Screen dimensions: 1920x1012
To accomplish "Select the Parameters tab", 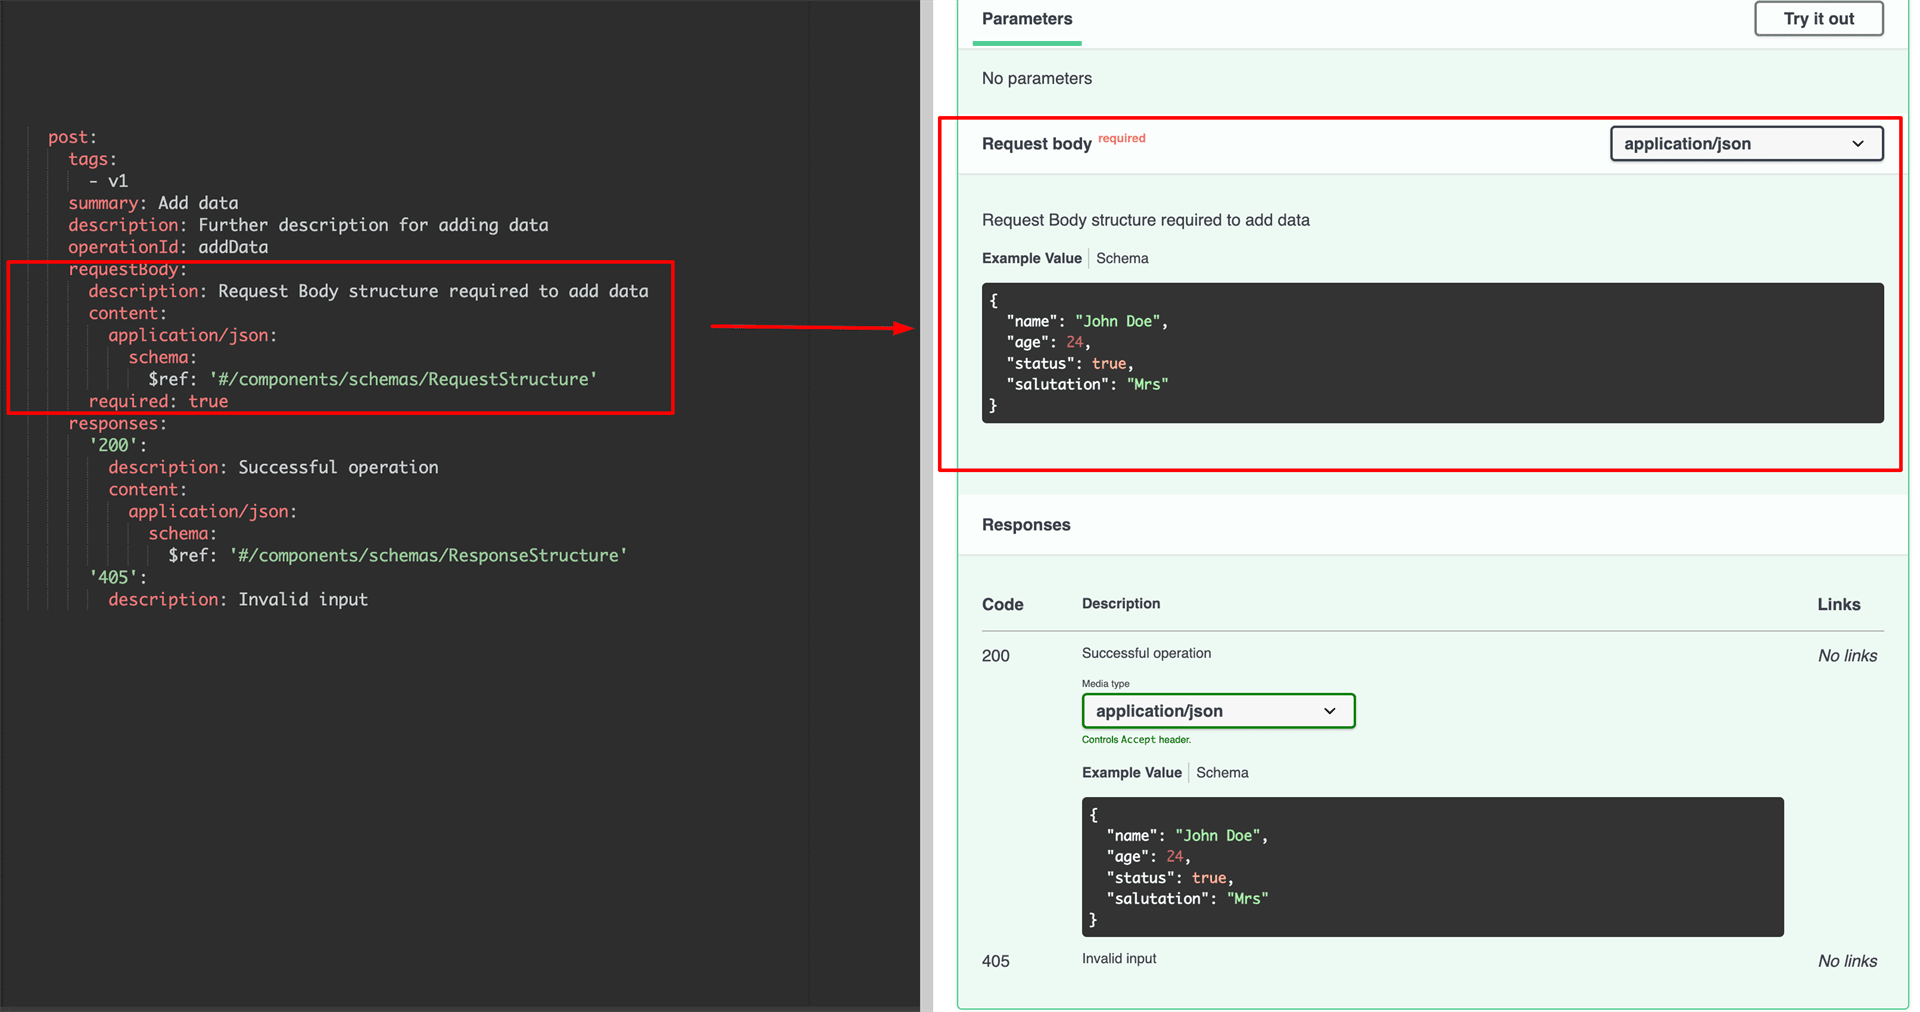I will (1026, 18).
